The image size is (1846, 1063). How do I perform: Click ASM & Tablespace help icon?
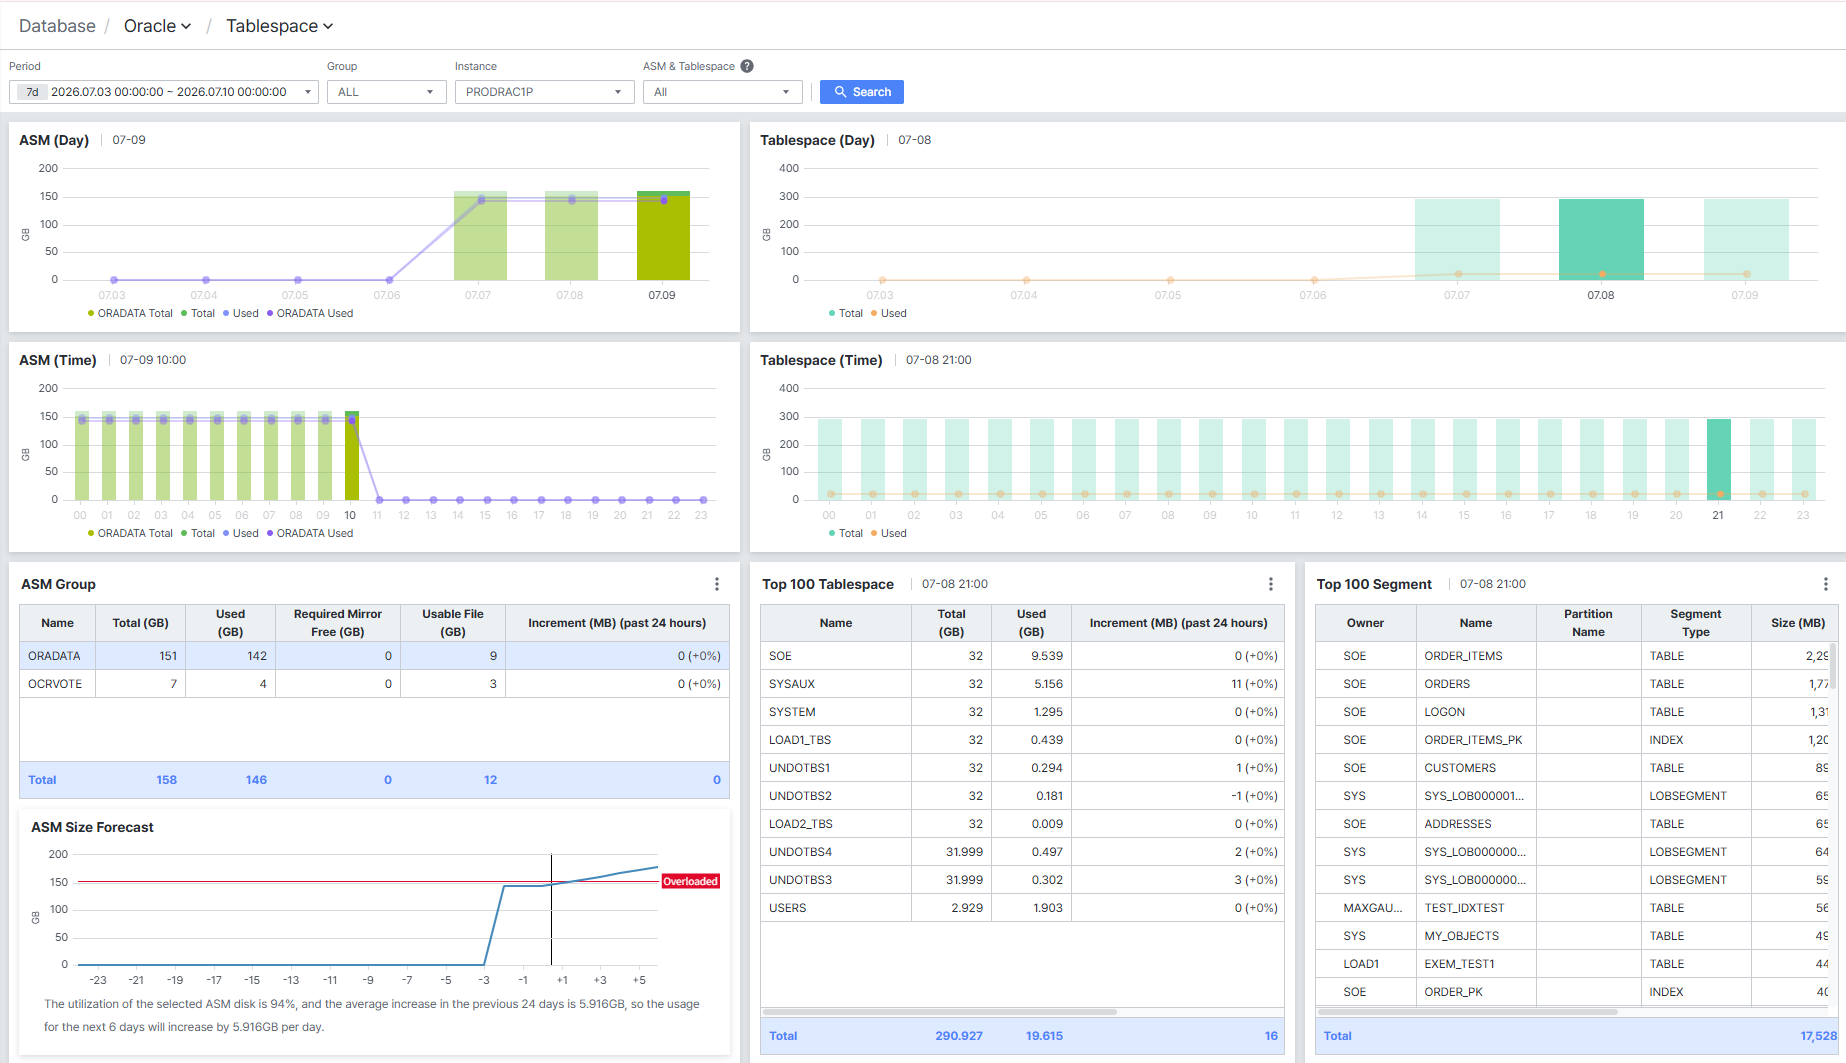tap(747, 66)
